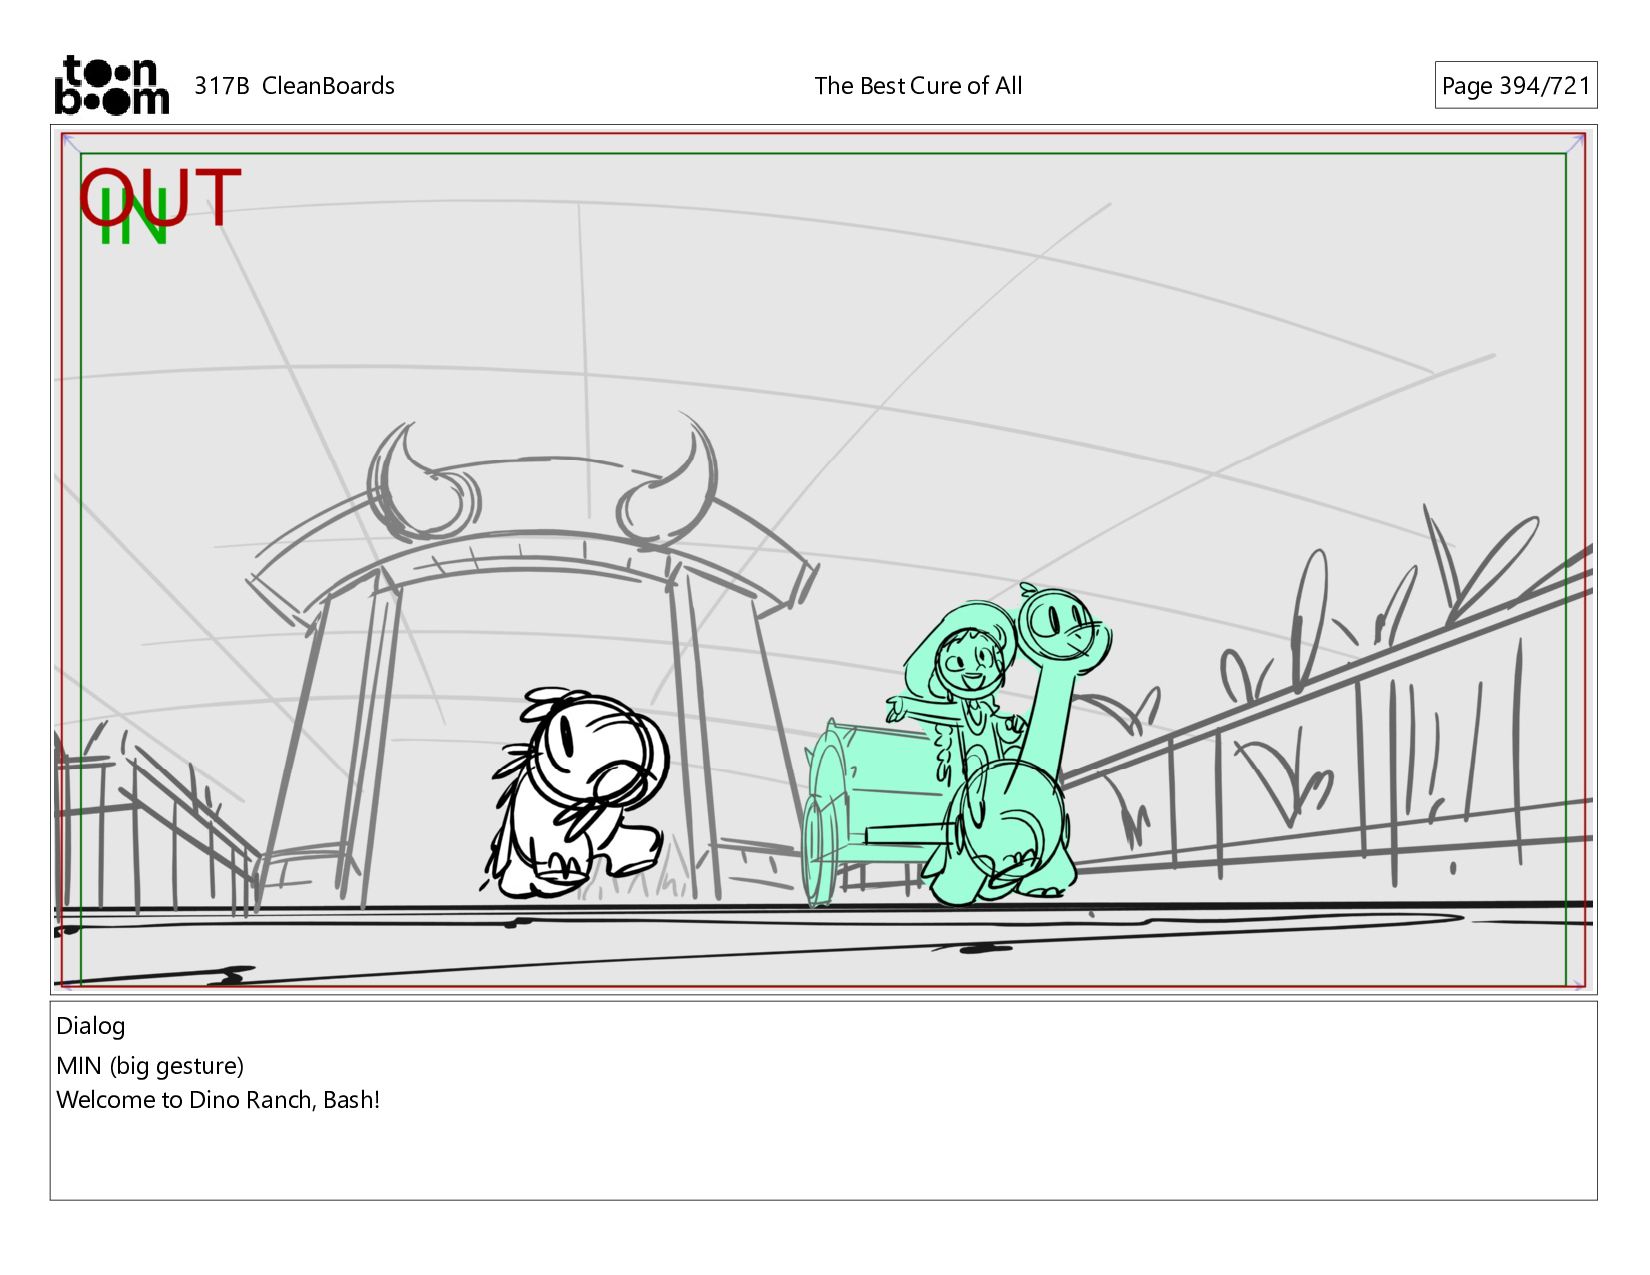
Task: Click the green 'IN' marker
Action: (133, 218)
